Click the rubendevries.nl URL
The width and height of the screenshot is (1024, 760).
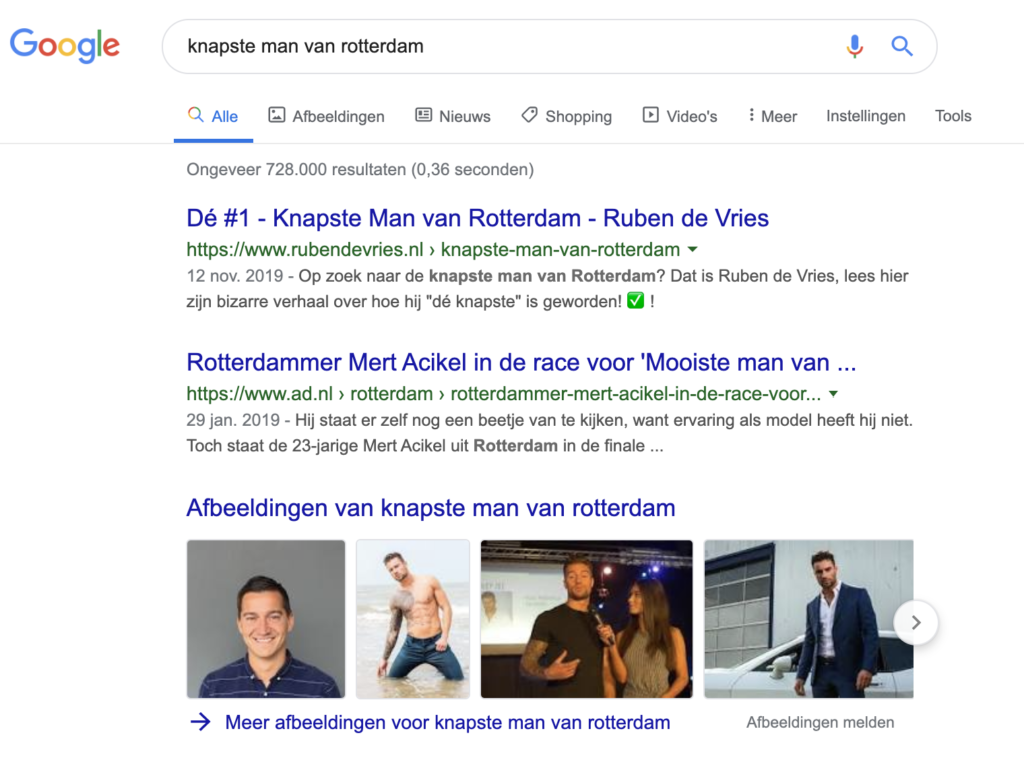coord(433,249)
